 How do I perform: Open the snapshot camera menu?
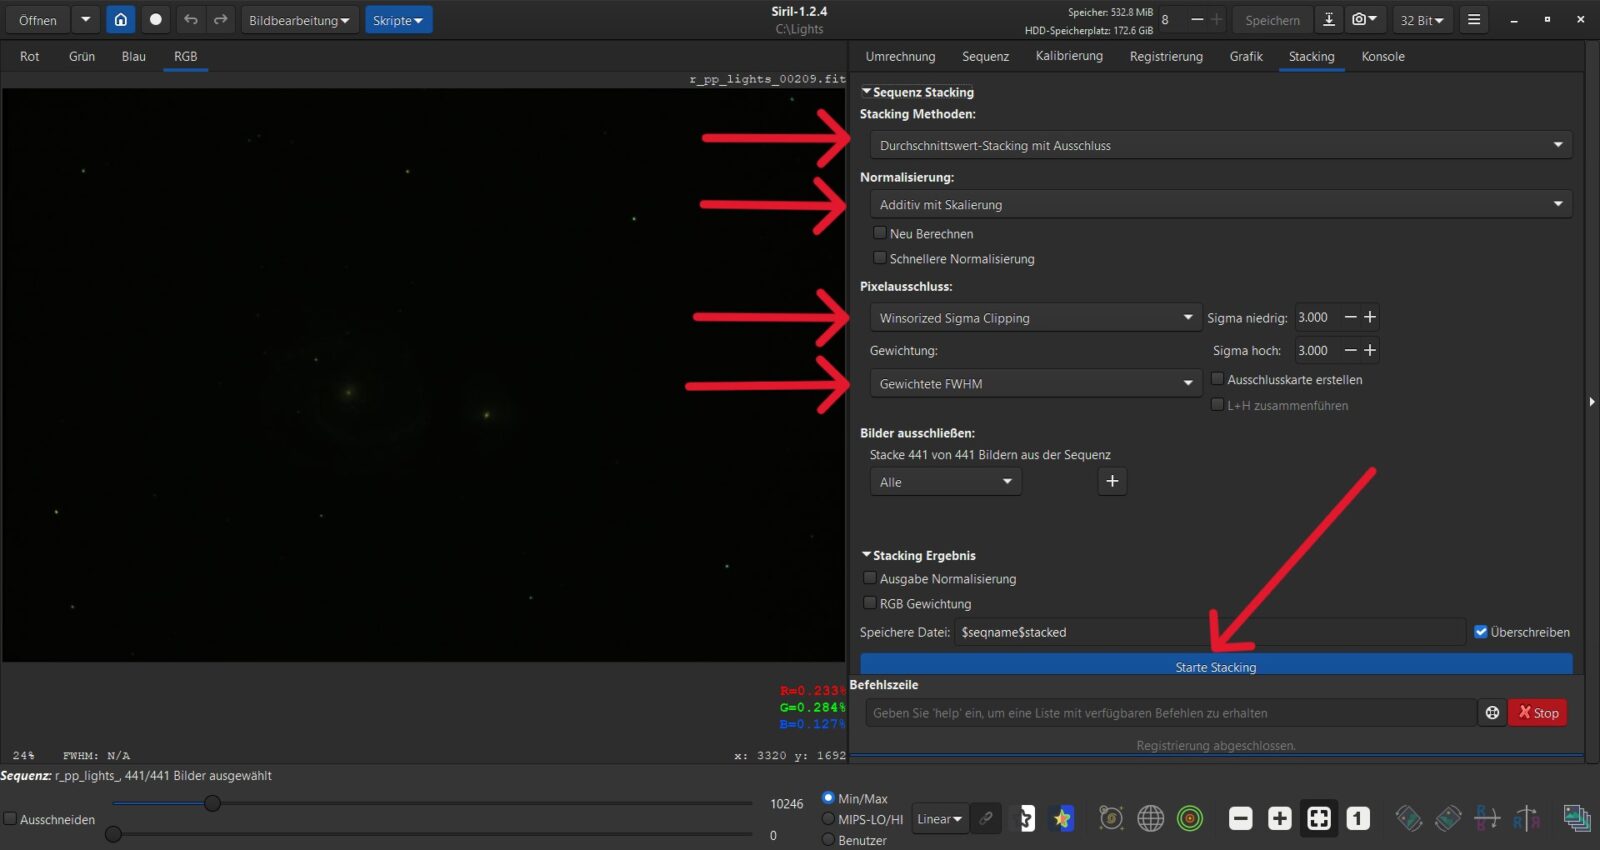[x=1365, y=20]
